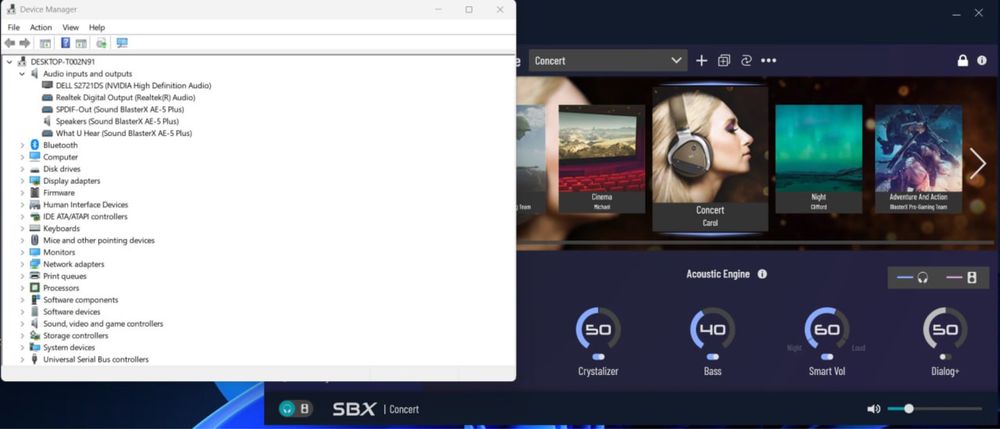Open the Concert profile dropdown
Image resolution: width=1000 pixels, height=429 pixels.
click(x=608, y=61)
